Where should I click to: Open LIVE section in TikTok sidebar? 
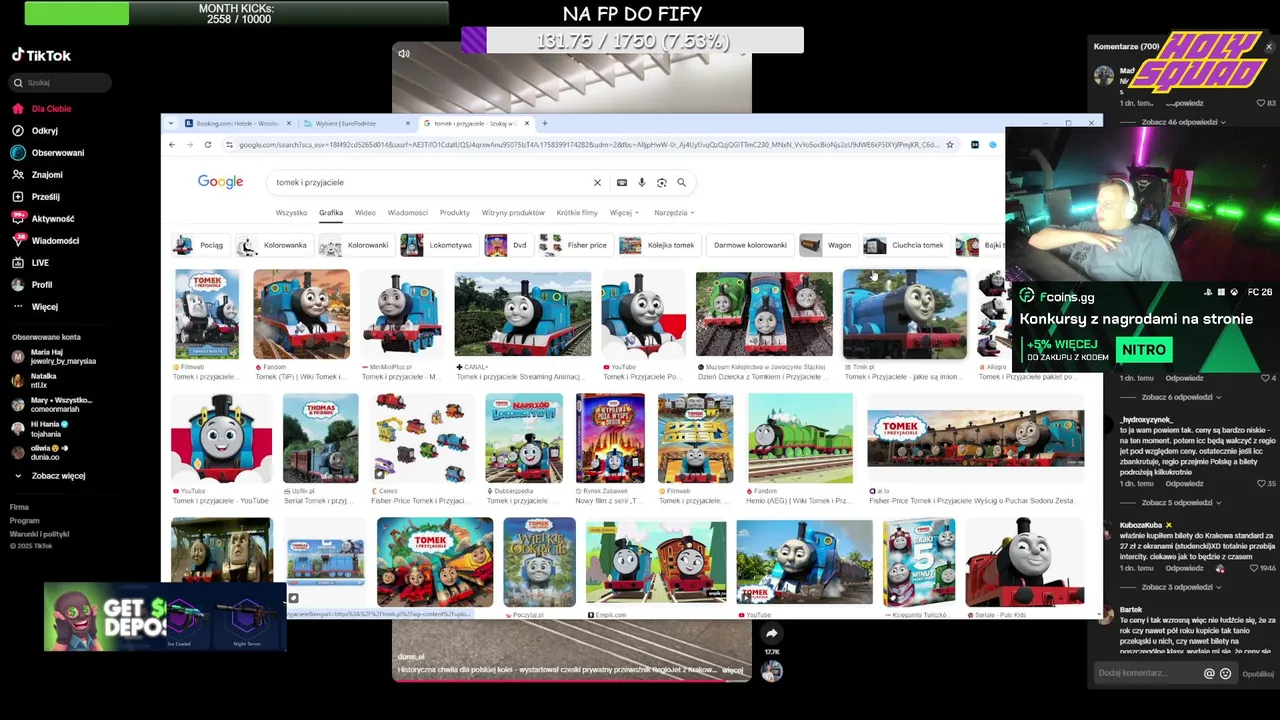coord(30,263)
